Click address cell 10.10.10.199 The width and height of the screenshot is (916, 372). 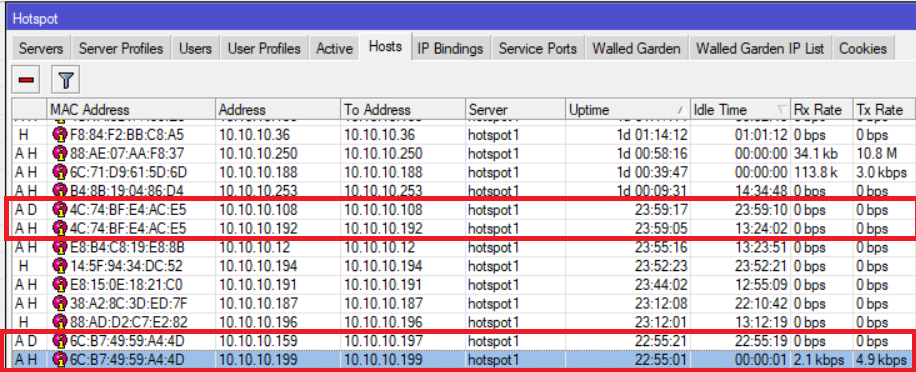(258, 359)
